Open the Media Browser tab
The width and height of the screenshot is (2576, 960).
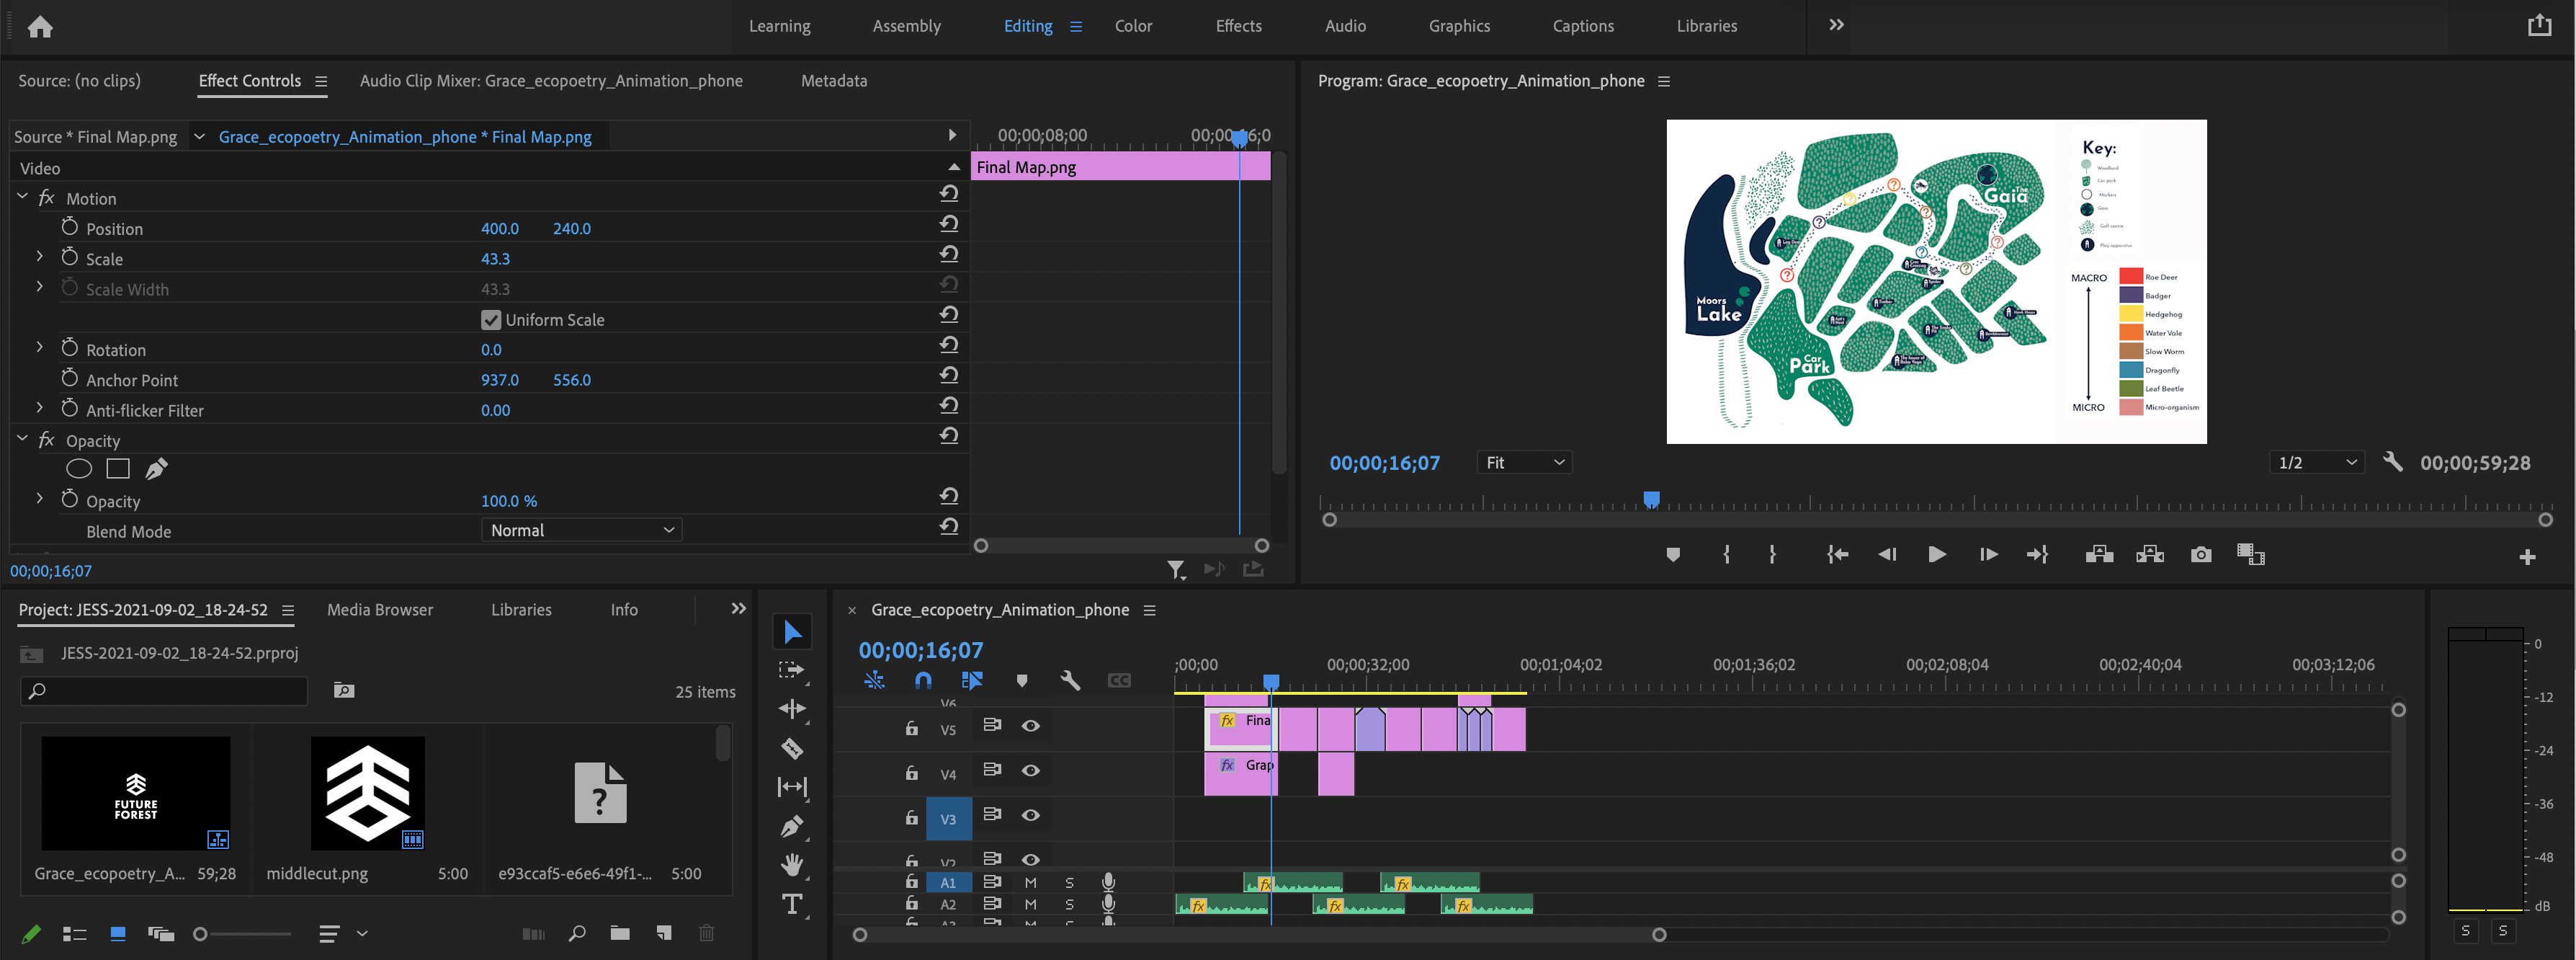[x=380, y=610]
